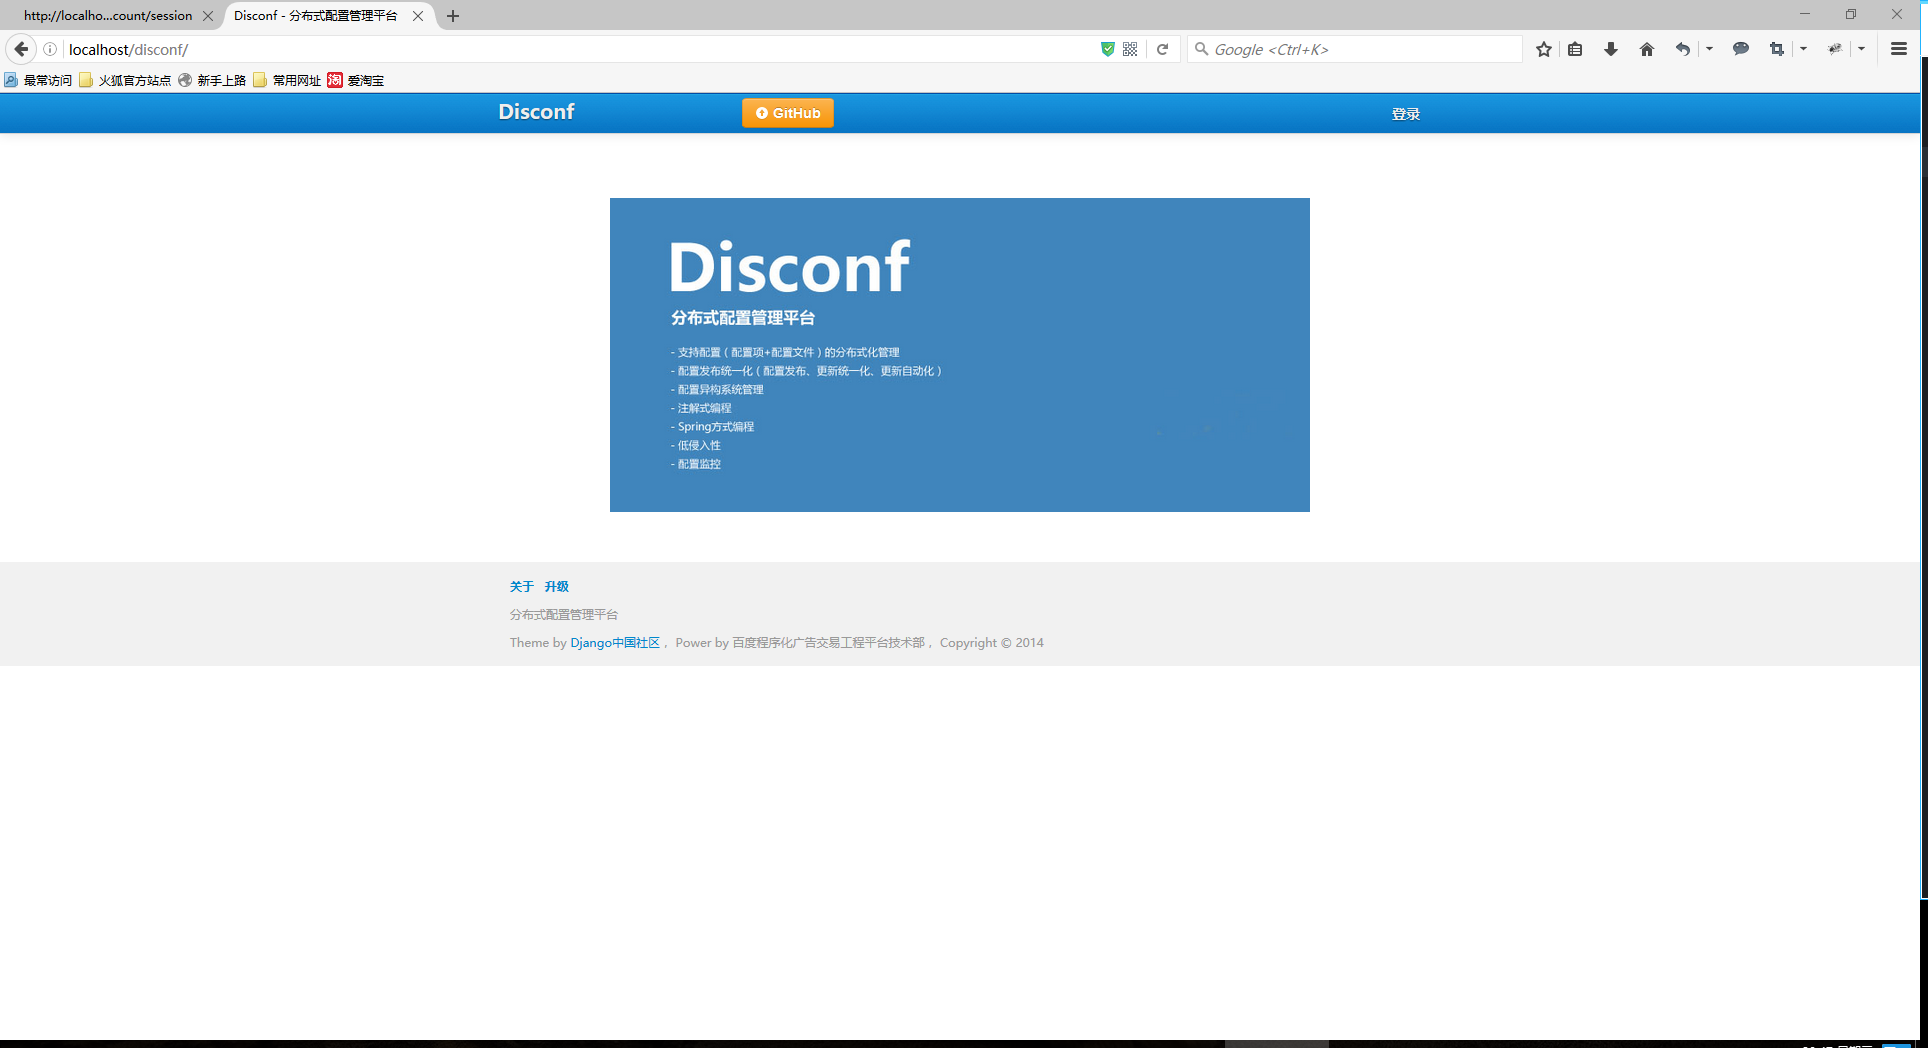Open the downloads arrow icon
Screen dimensions: 1928x1048
(1611, 49)
